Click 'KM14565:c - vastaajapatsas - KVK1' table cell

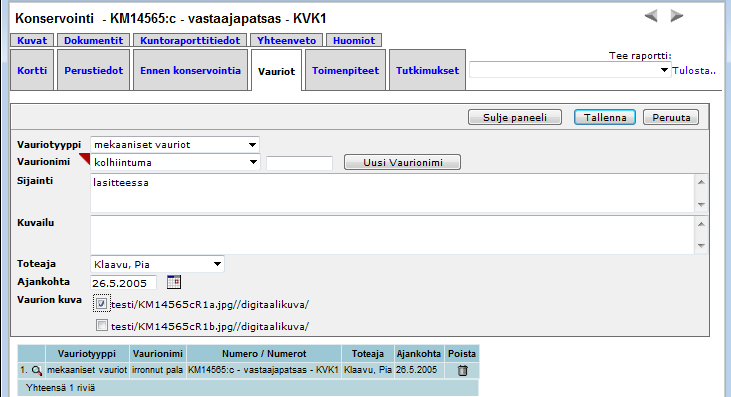tap(263, 370)
